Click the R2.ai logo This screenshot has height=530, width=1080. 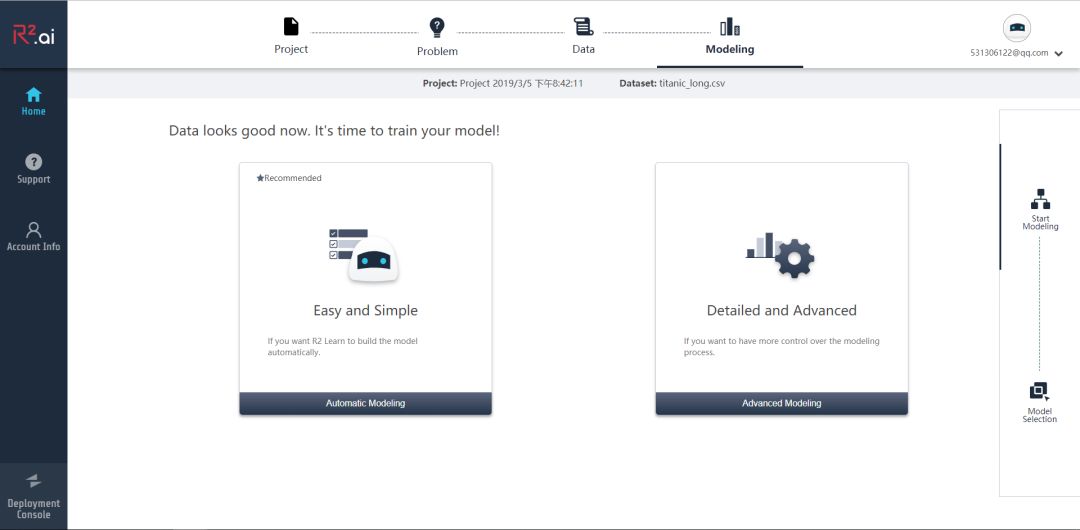[34, 34]
